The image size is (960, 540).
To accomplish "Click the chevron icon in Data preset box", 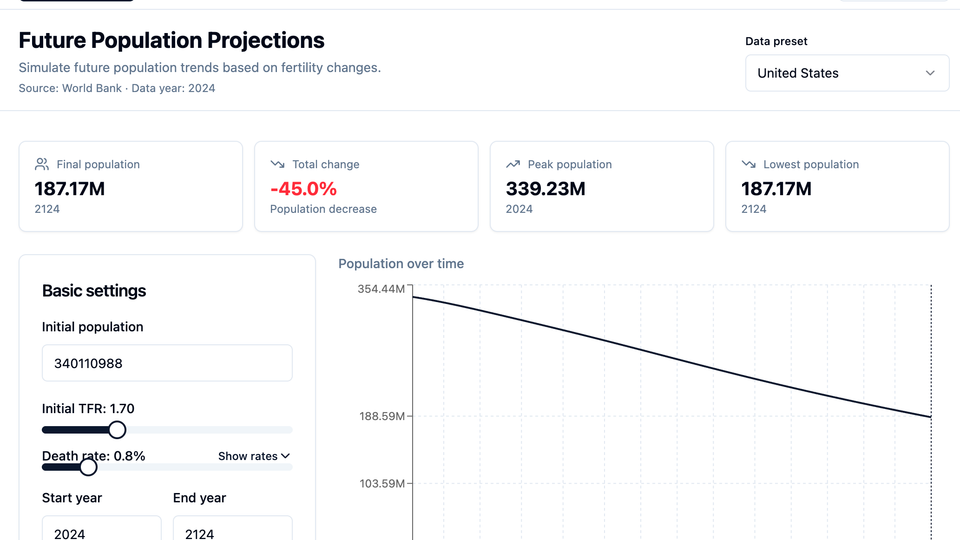I will (930, 73).
